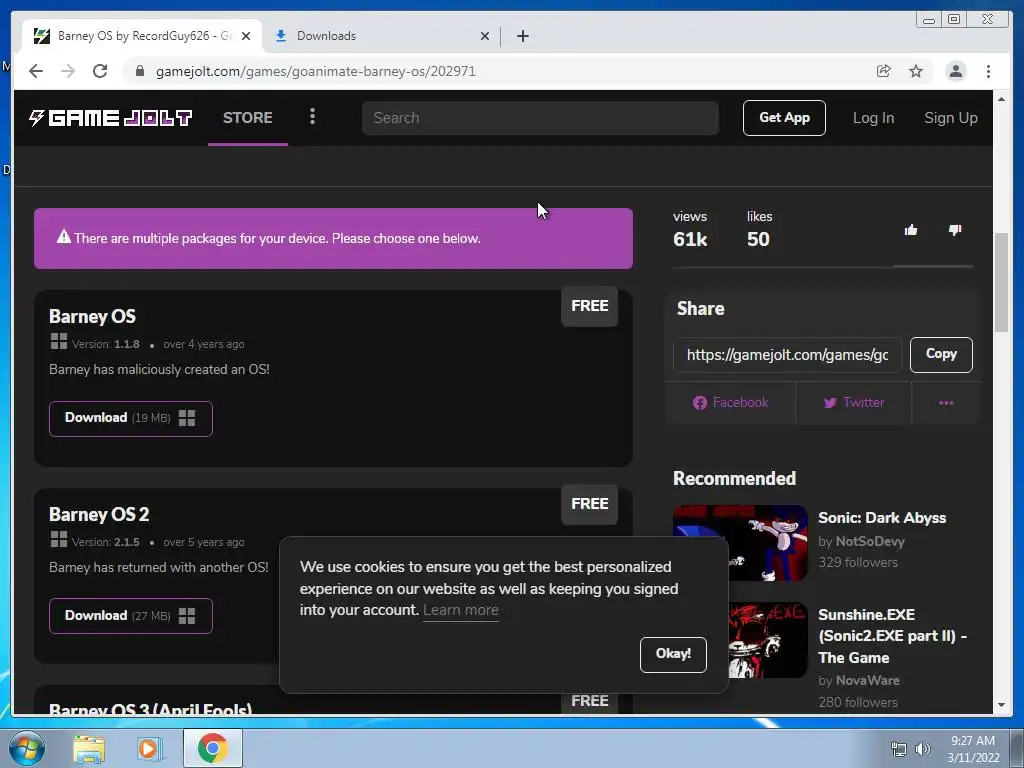
Task: Open Sonic: Dark Abyss thumbnail
Action: point(740,543)
